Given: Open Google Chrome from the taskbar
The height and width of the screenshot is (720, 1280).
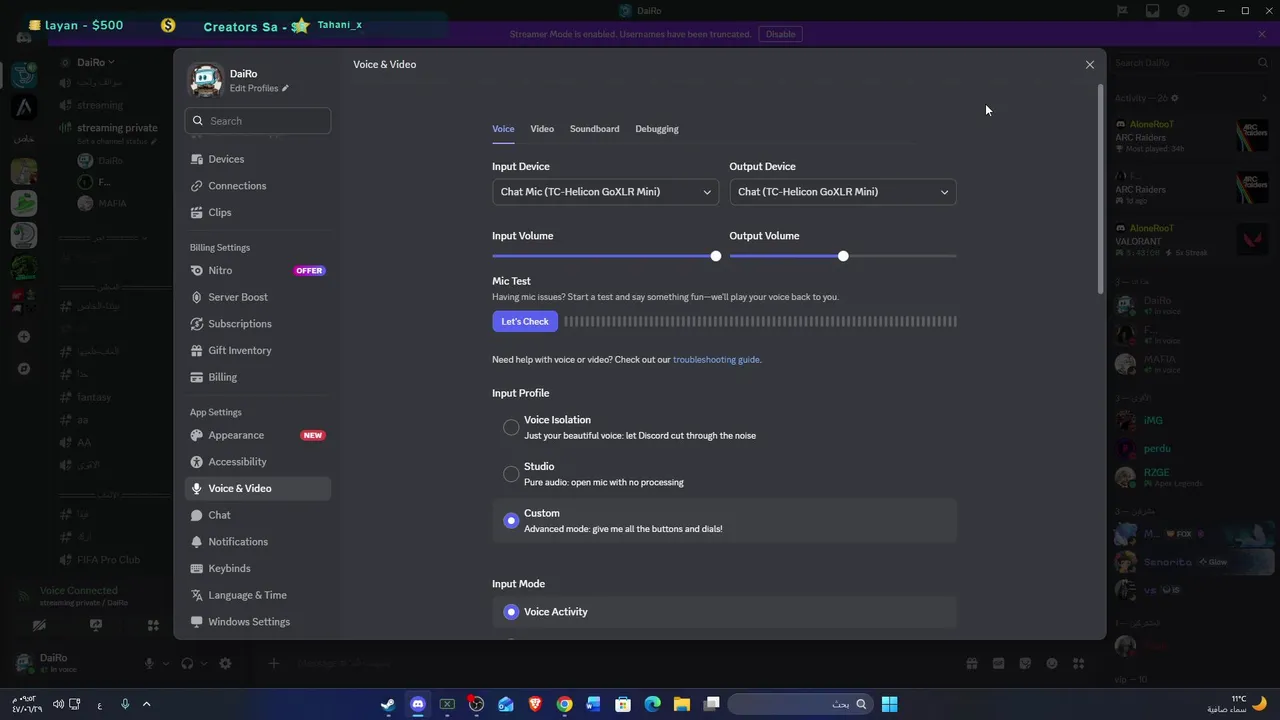Looking at the screenshot, I should click(x=565, y=704).
